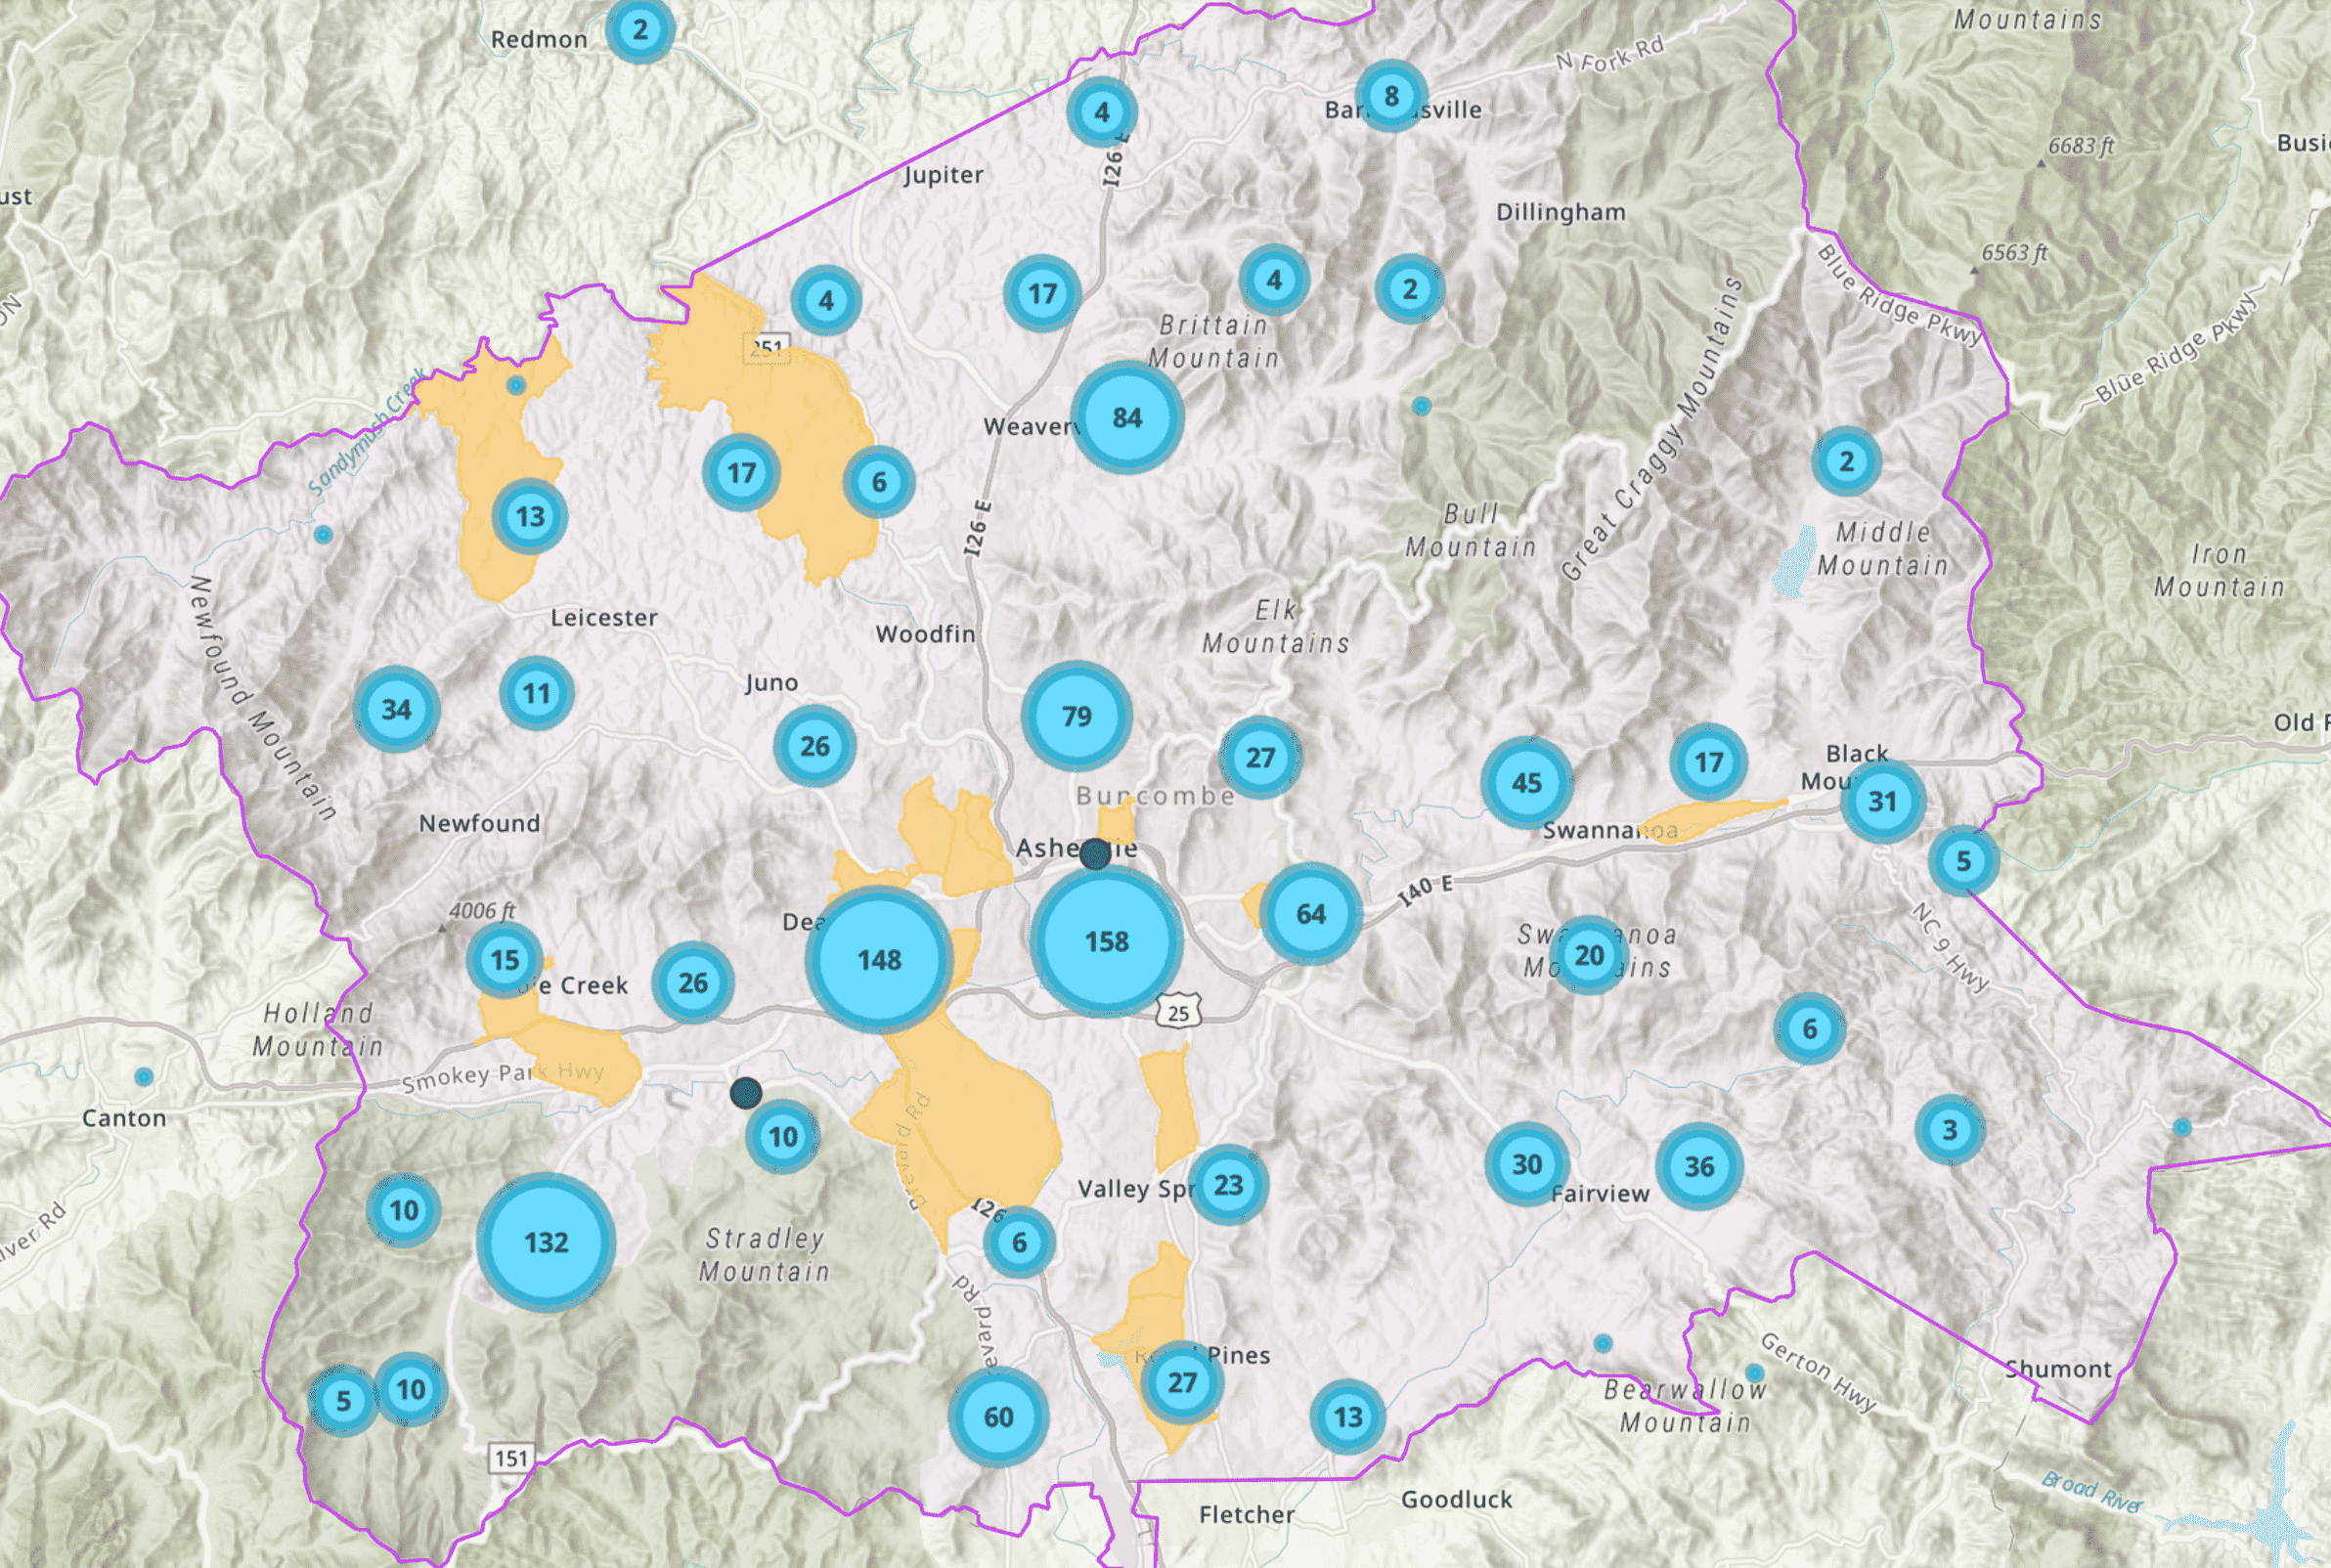The image size is (2331, 1568).
Task: Open the 20 cluster on Swannanoa Mountains
Action: click(1588, 955)
